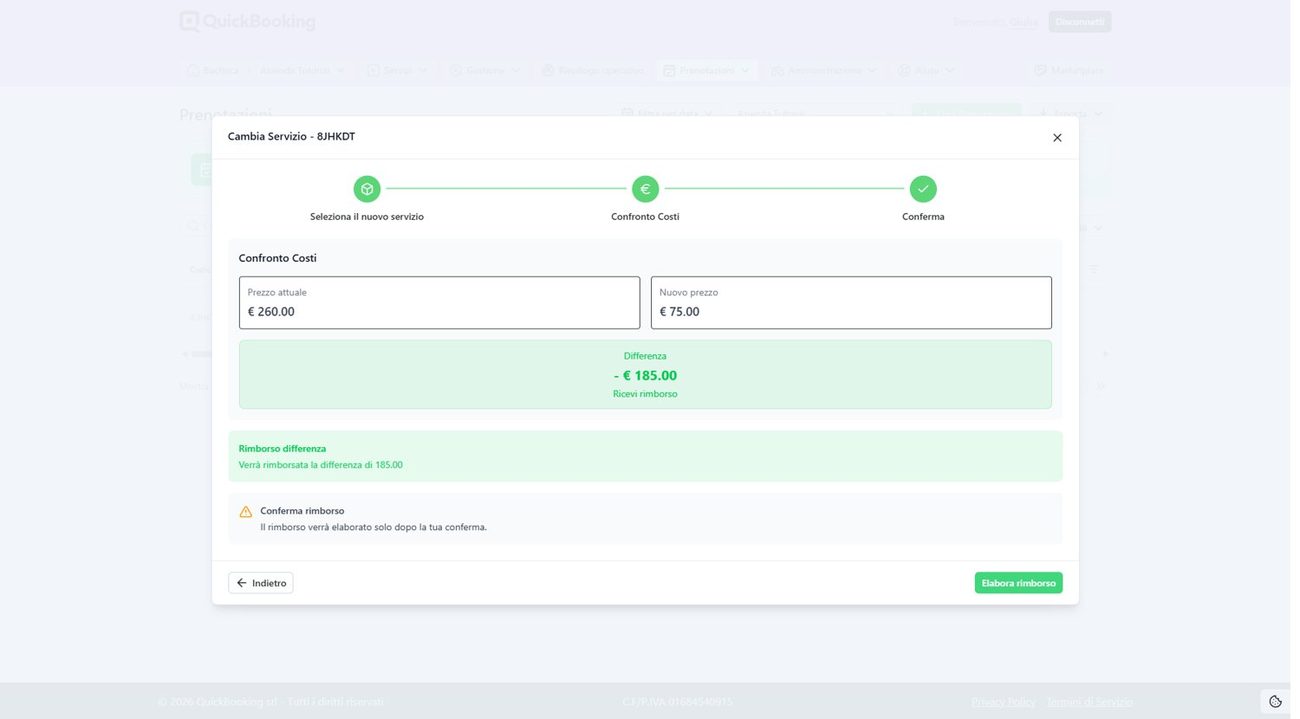This screenshot has height=719, width=1300.
Task: Click the 'Ricevi rimborso' text
Action: click(x=645, y=394)
